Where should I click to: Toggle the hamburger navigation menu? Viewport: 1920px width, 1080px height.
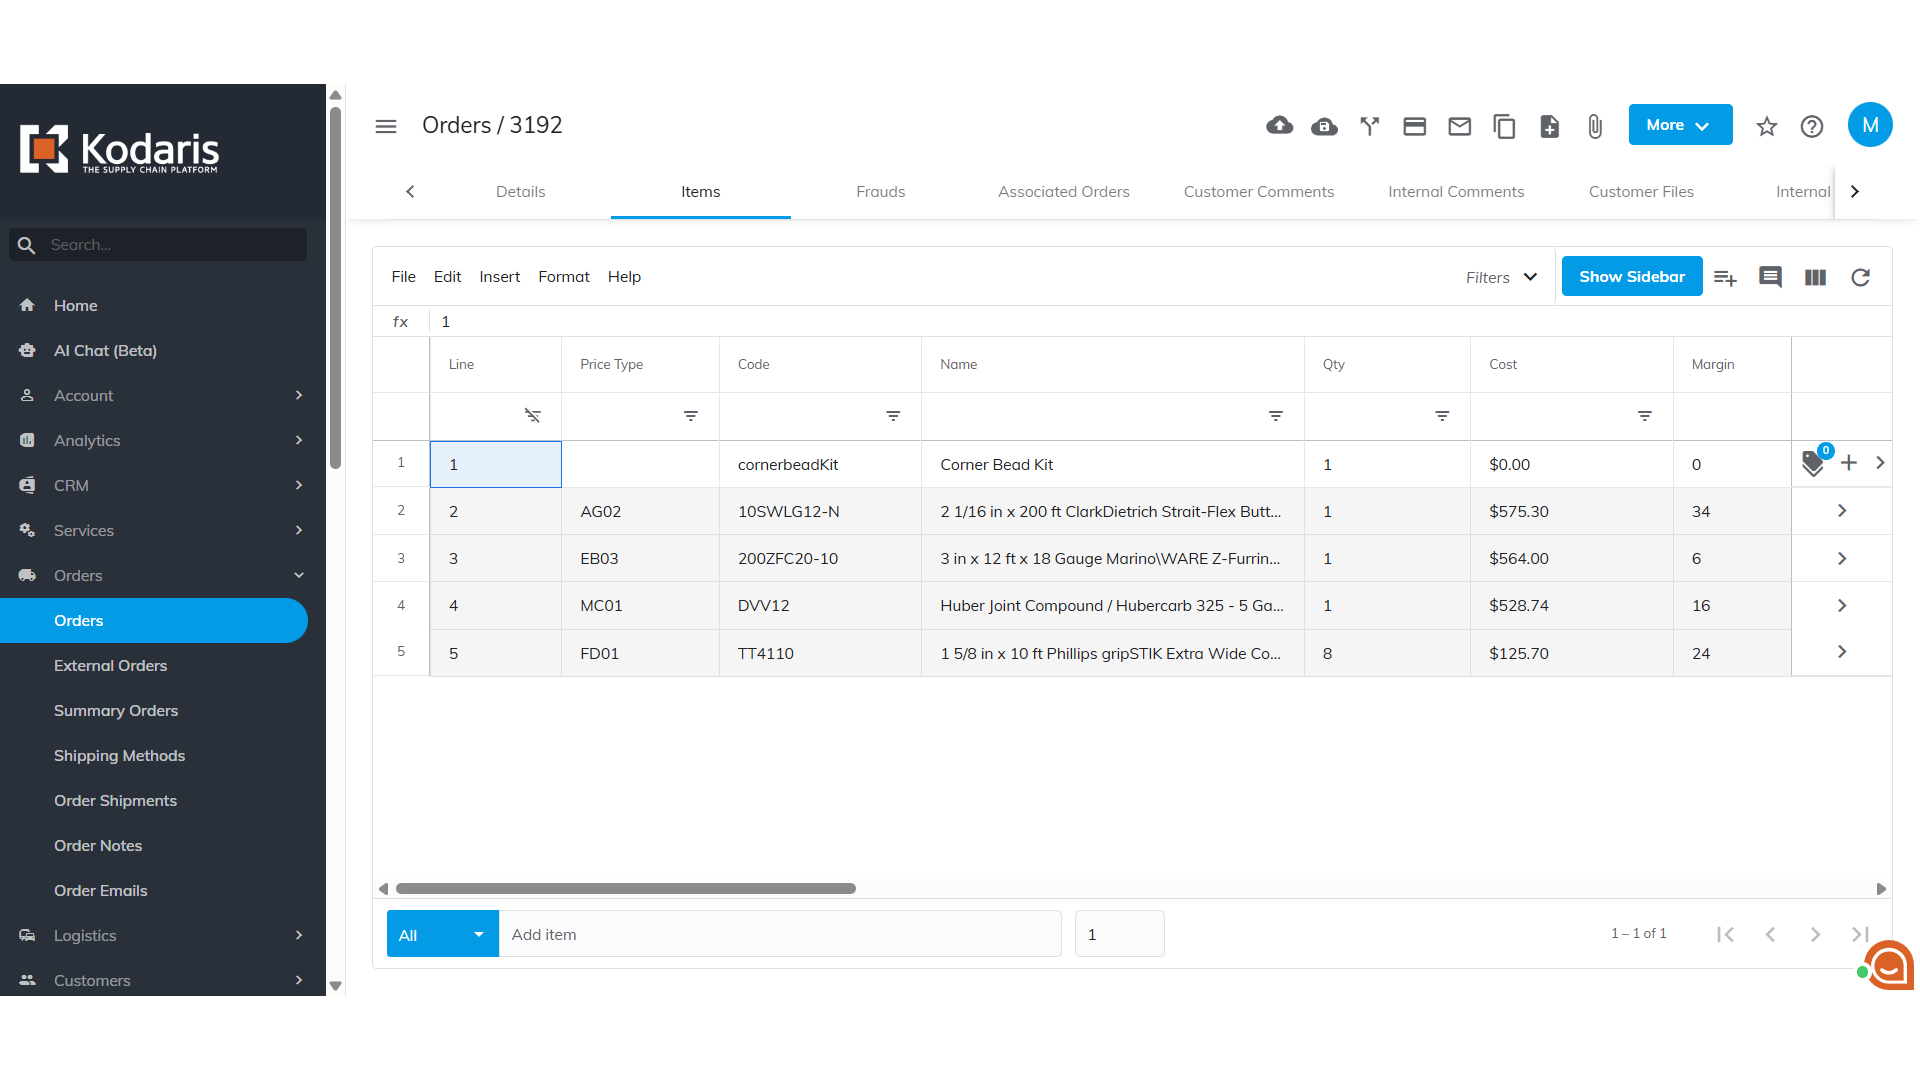pos(386,126)
